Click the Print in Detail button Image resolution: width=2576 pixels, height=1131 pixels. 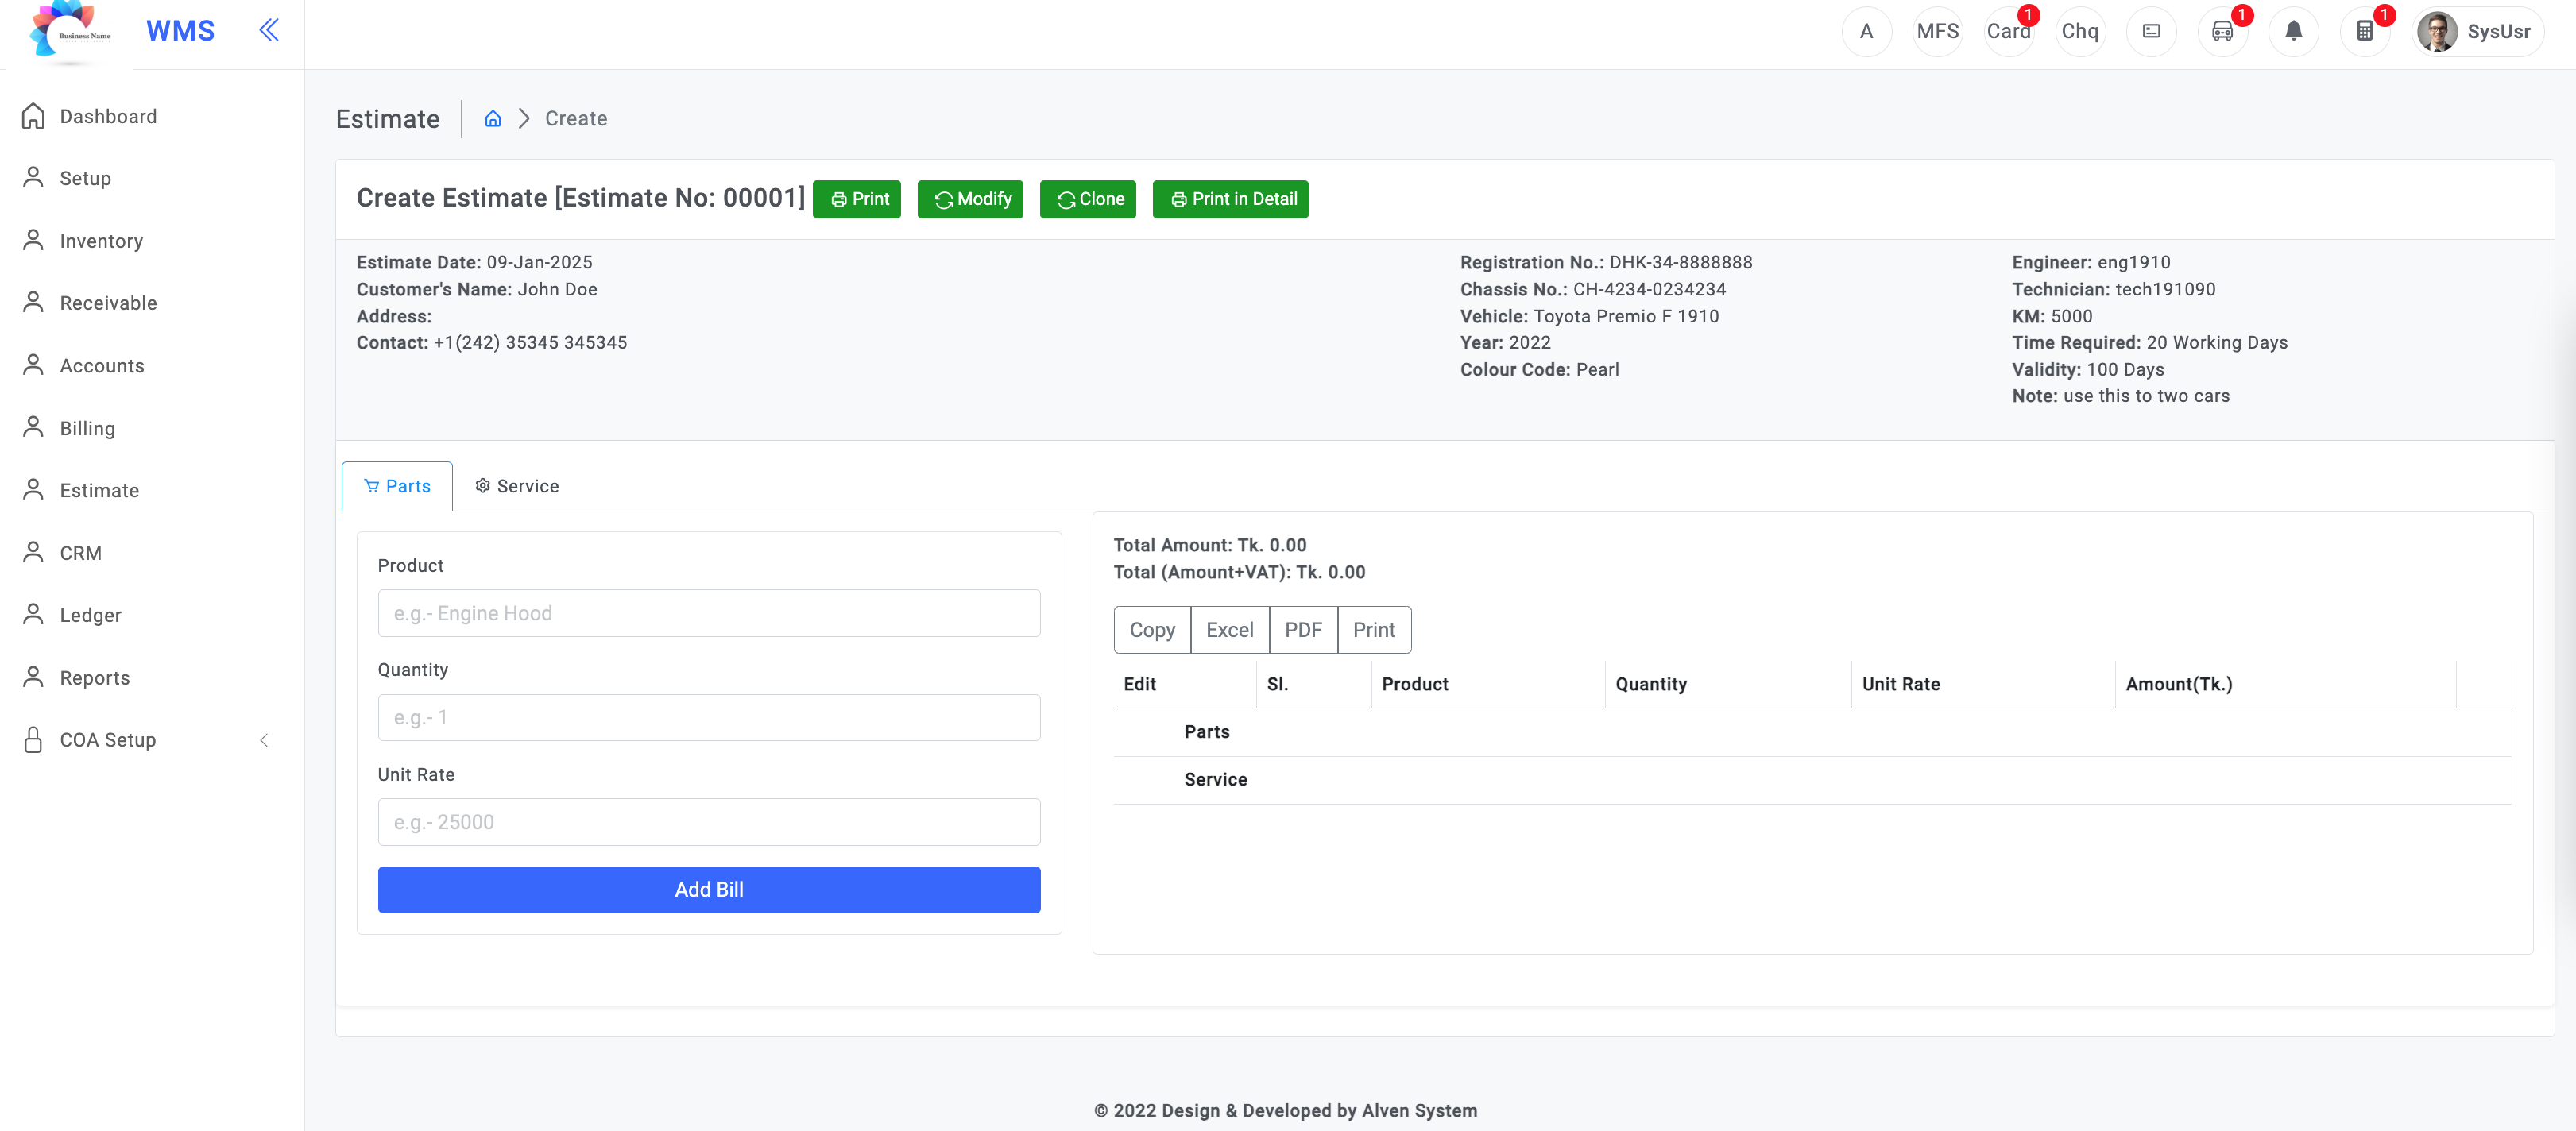click(1230, 199)
